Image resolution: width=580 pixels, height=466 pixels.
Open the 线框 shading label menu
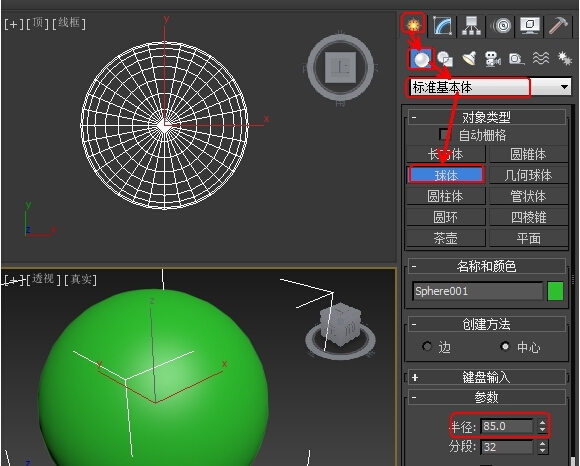coord(68,23)
